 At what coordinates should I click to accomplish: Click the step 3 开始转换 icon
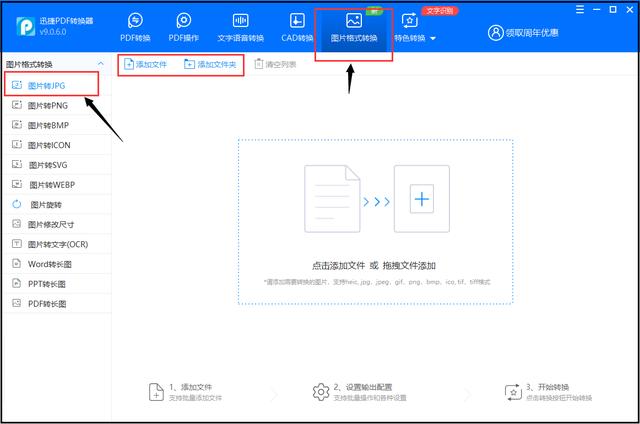tap(513, 392)
